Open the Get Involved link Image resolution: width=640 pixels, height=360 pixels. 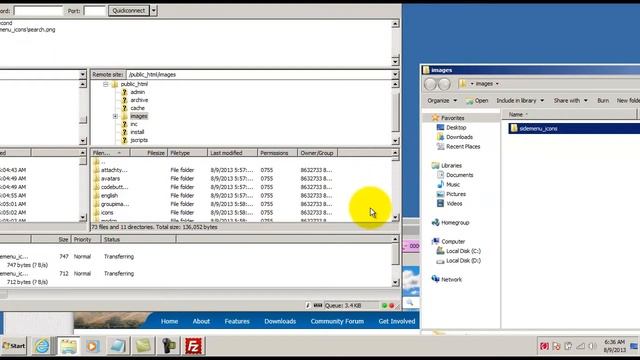point(397,321)
